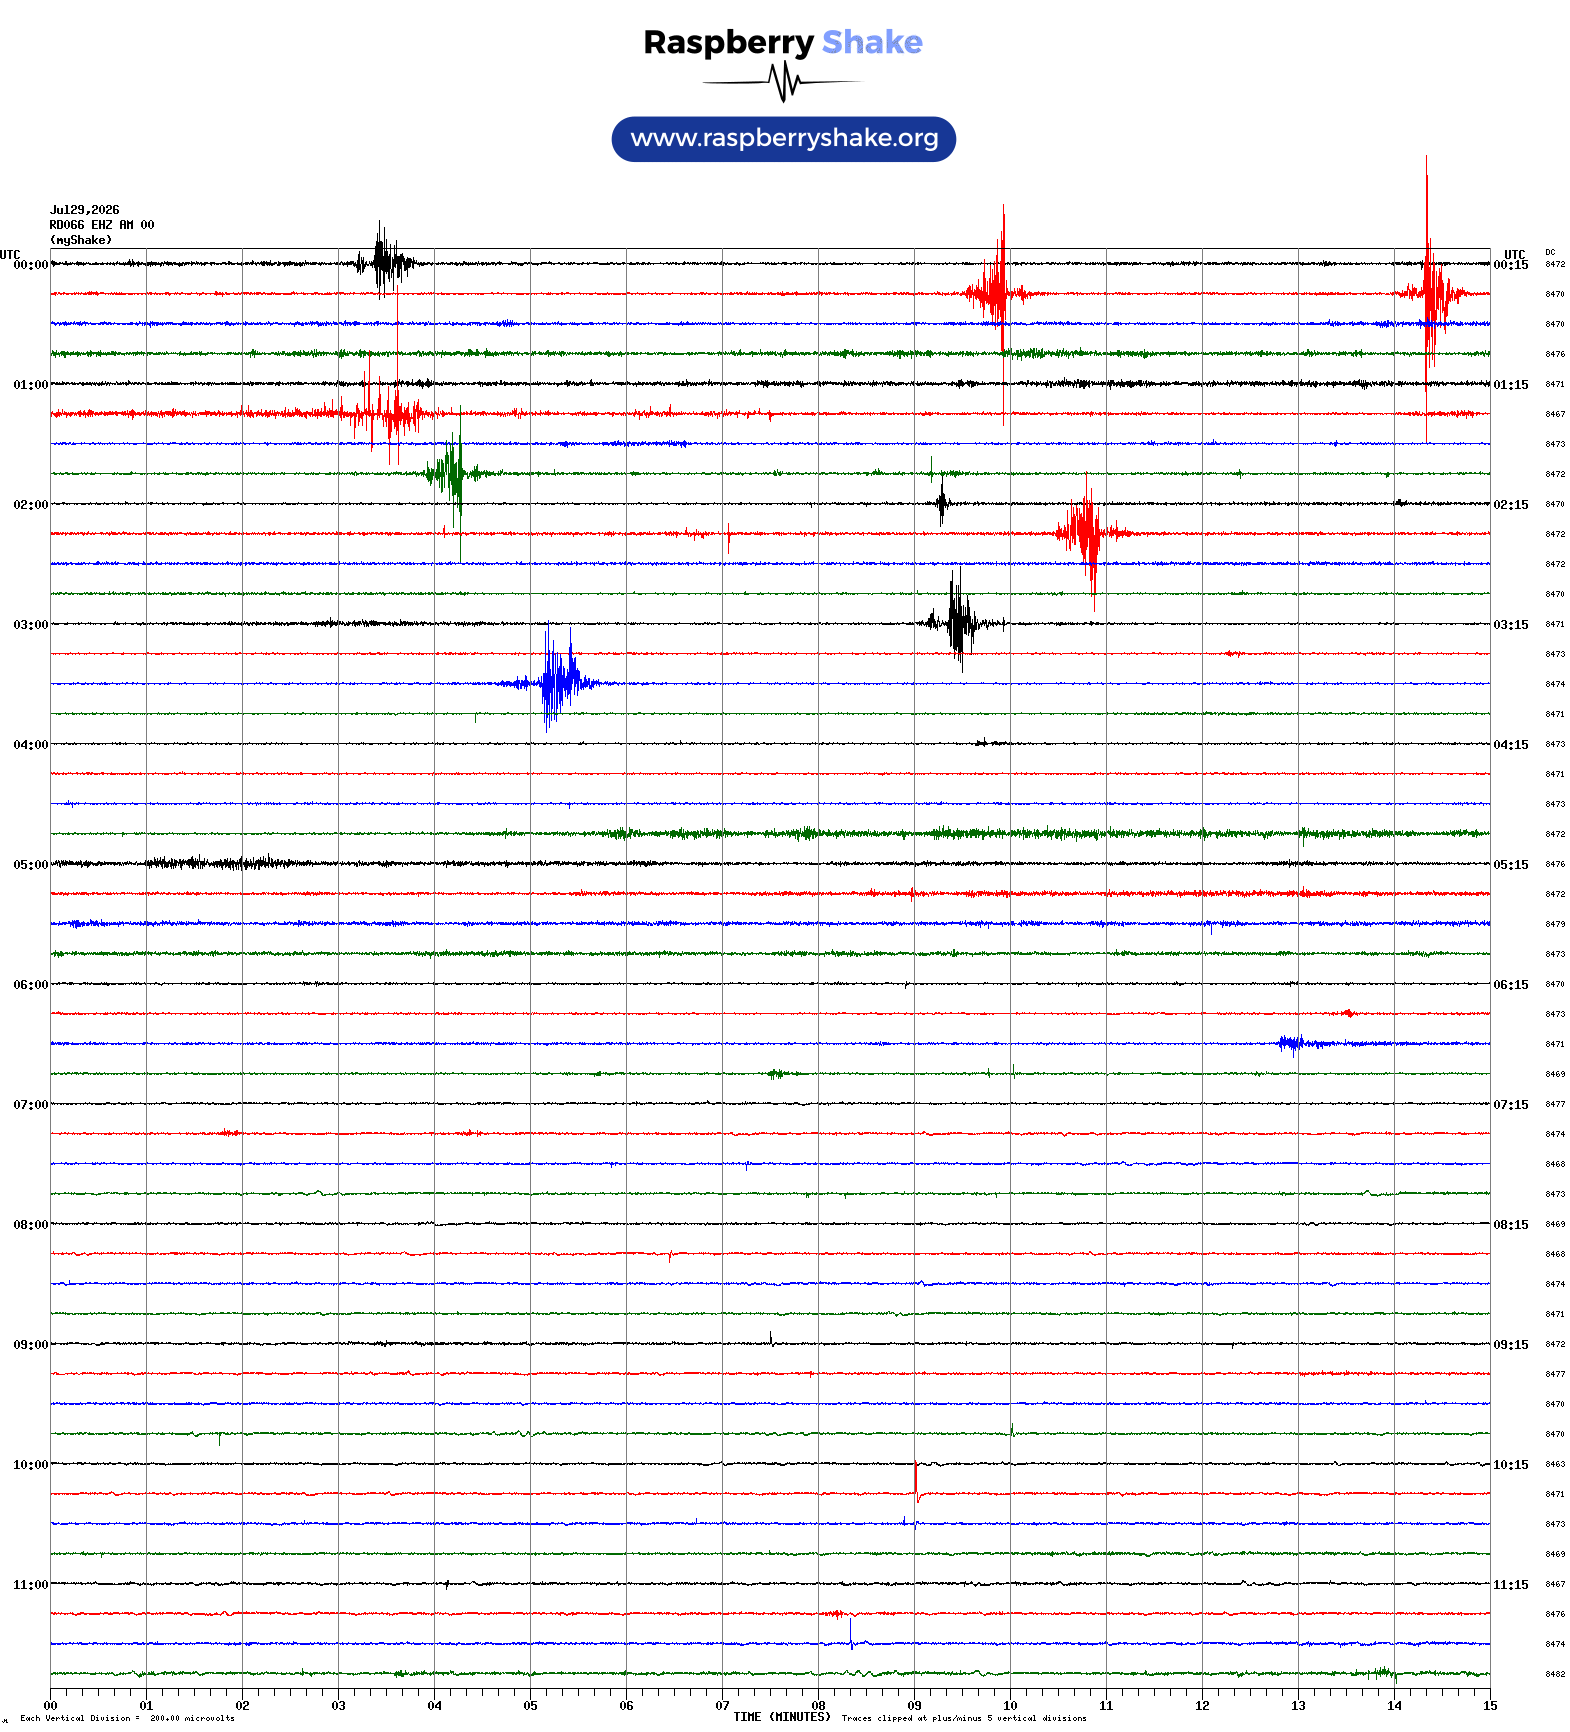Click the 05:15 end-time label

pos(1511,865)
